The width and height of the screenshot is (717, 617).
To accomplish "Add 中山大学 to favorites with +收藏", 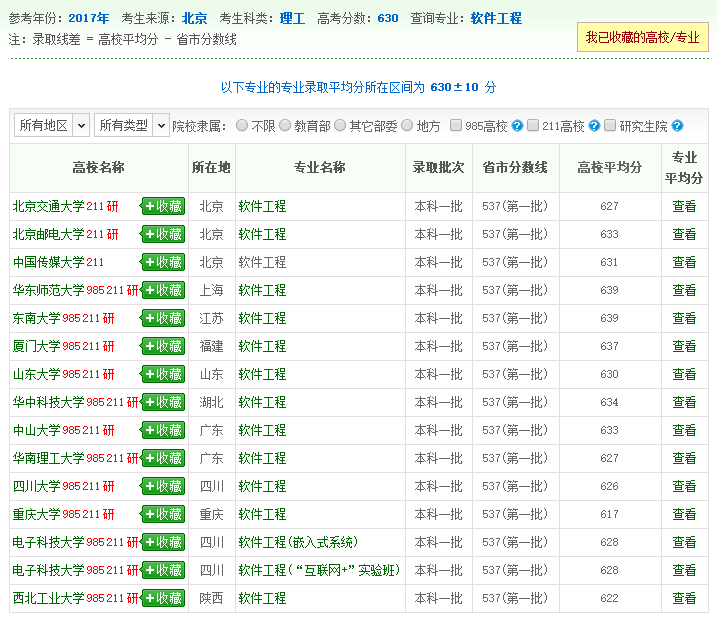I will coord(163,430).
